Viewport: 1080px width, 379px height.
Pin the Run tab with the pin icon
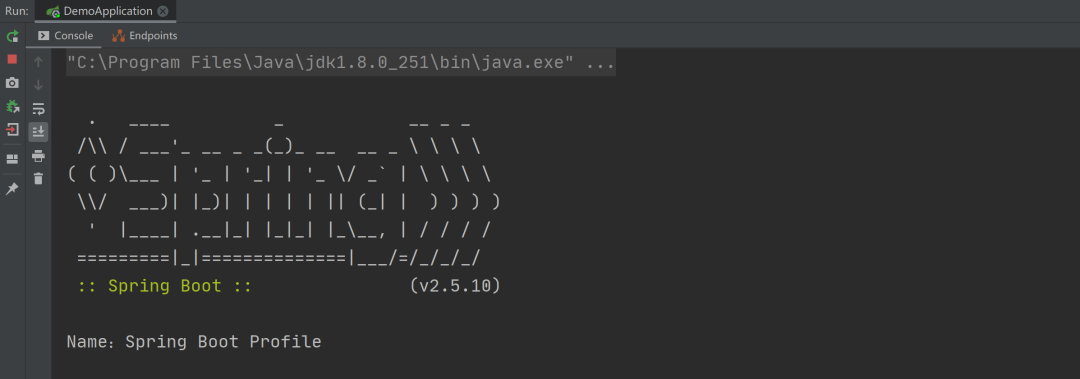(x=12, y=189)
